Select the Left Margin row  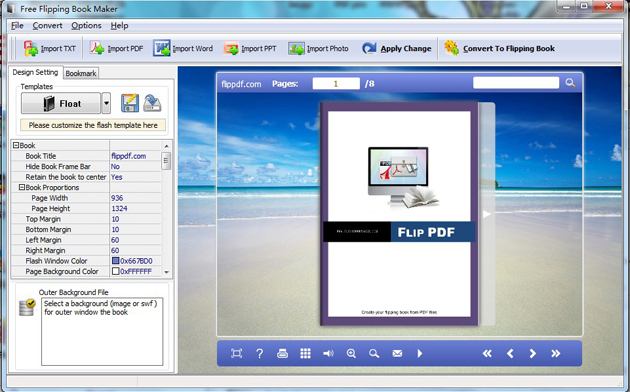86,240
